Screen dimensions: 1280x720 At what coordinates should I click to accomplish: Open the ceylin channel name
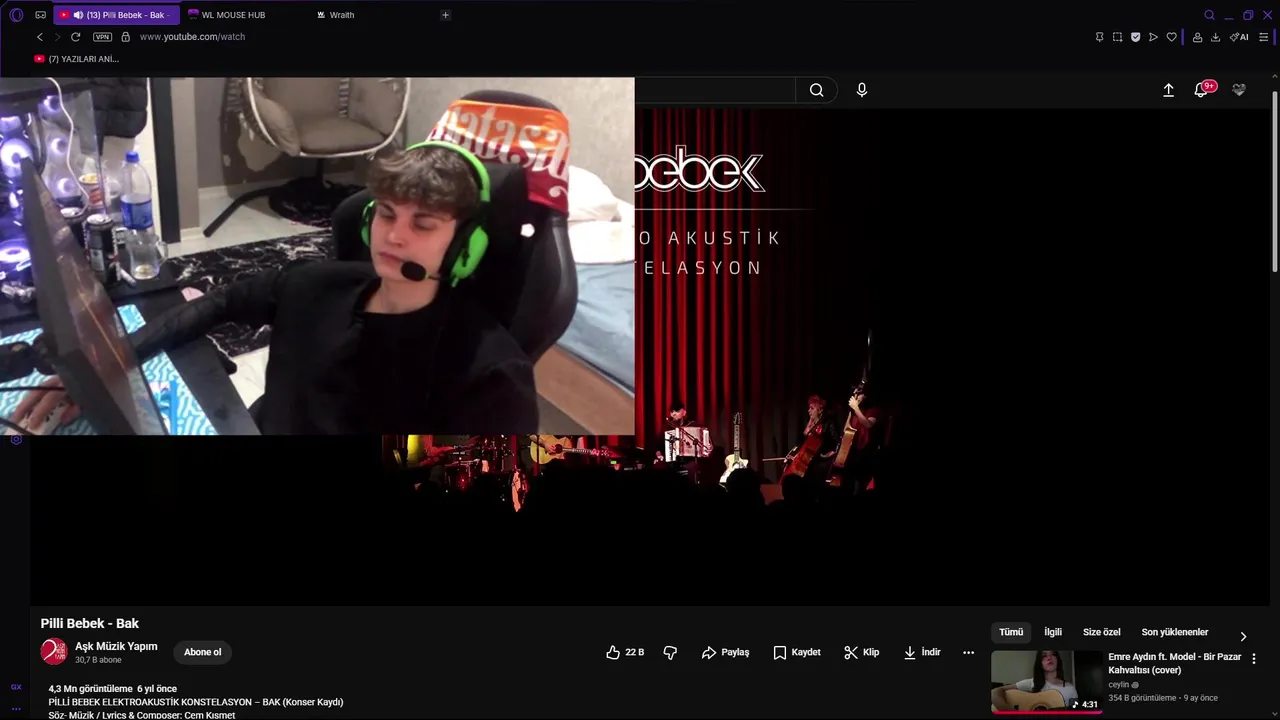(x=1119, y=685)
